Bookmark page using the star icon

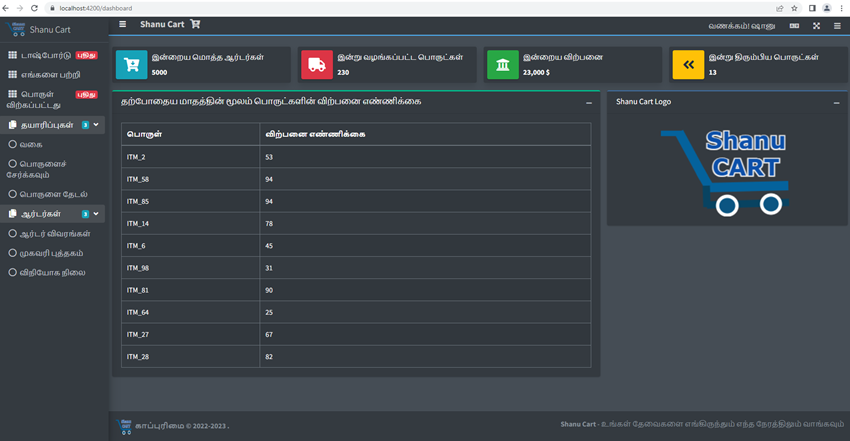tap(794, 8)
